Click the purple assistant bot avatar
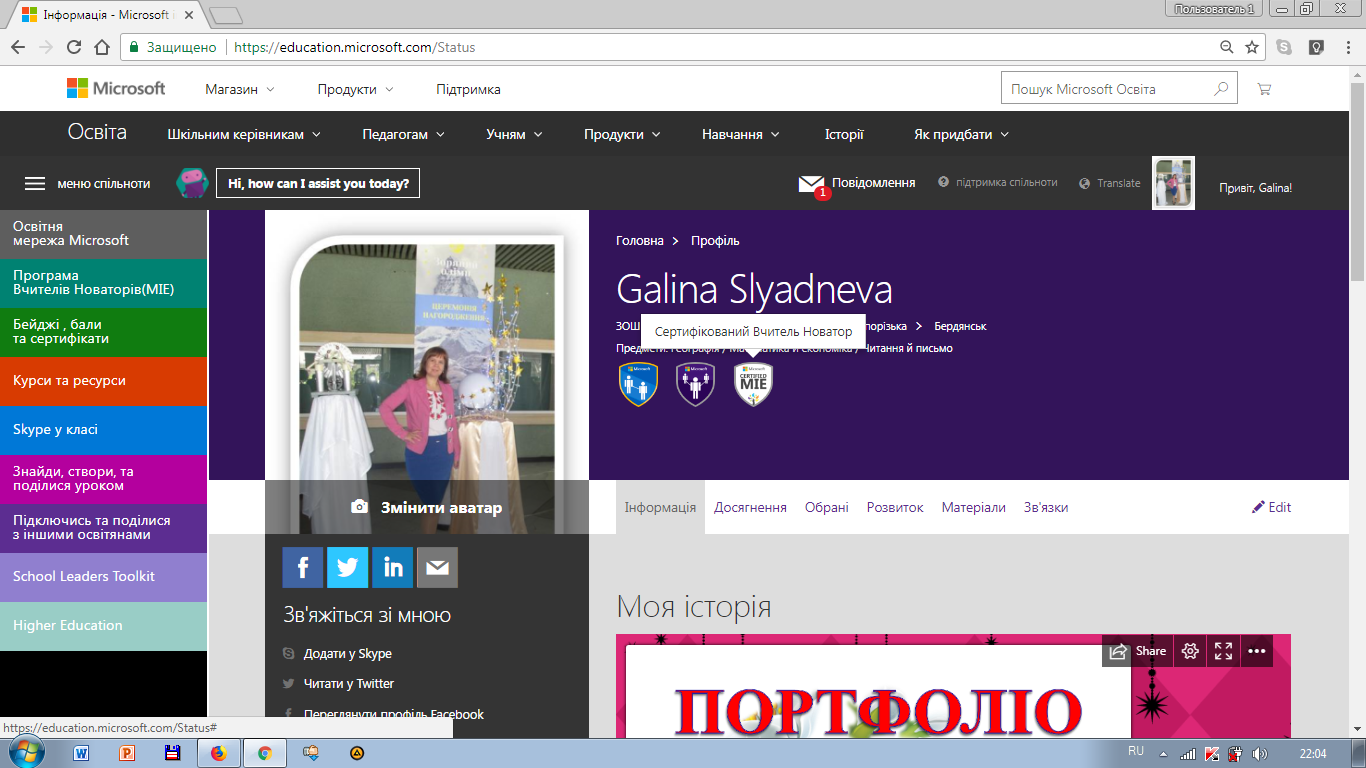This screenshot has height=768, width=1366. (192, 183)
